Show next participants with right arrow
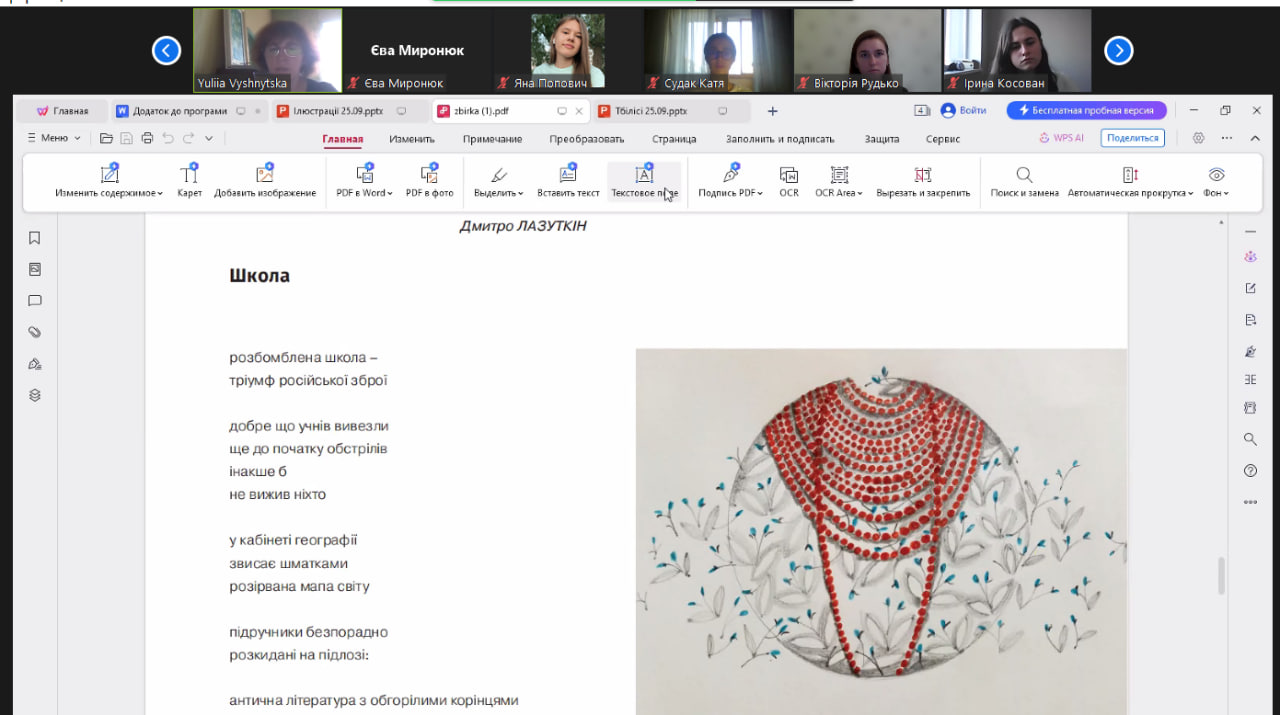1280x715 pixels. click(x=1118, y=50)
